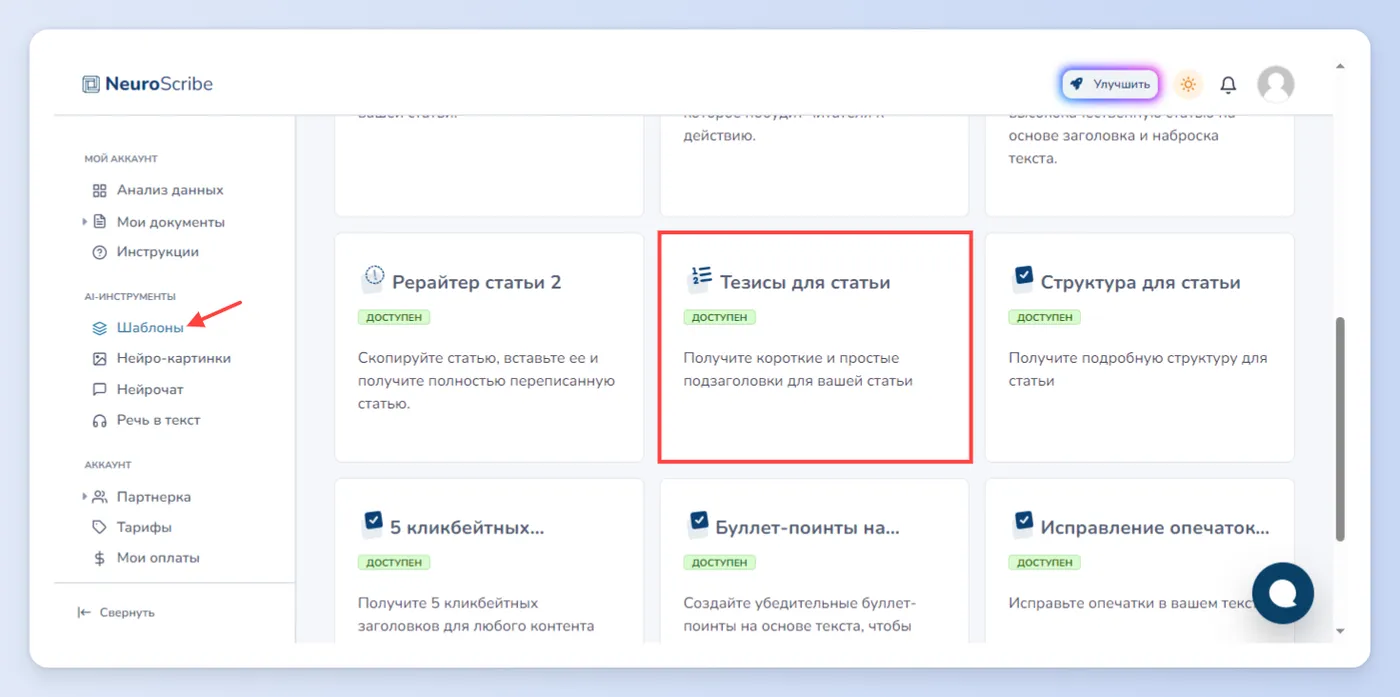The height and width of the screenshot is (697, 1400).
Task: Open Рерайтер статьи 2 template title
Action: [x=477, y=282]
